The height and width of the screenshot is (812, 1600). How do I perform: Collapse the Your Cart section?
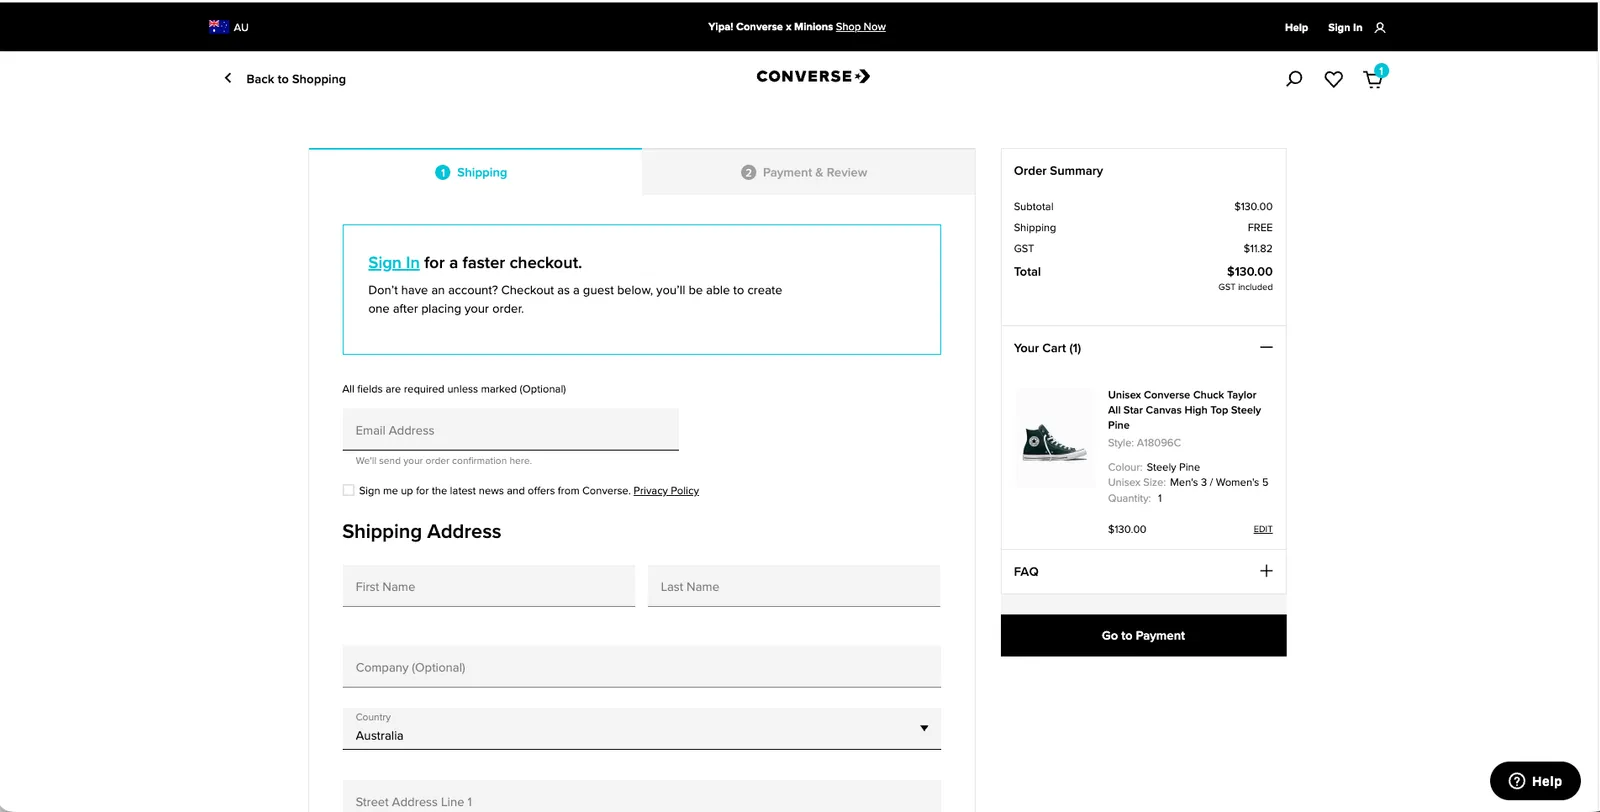click(1266, 347)
